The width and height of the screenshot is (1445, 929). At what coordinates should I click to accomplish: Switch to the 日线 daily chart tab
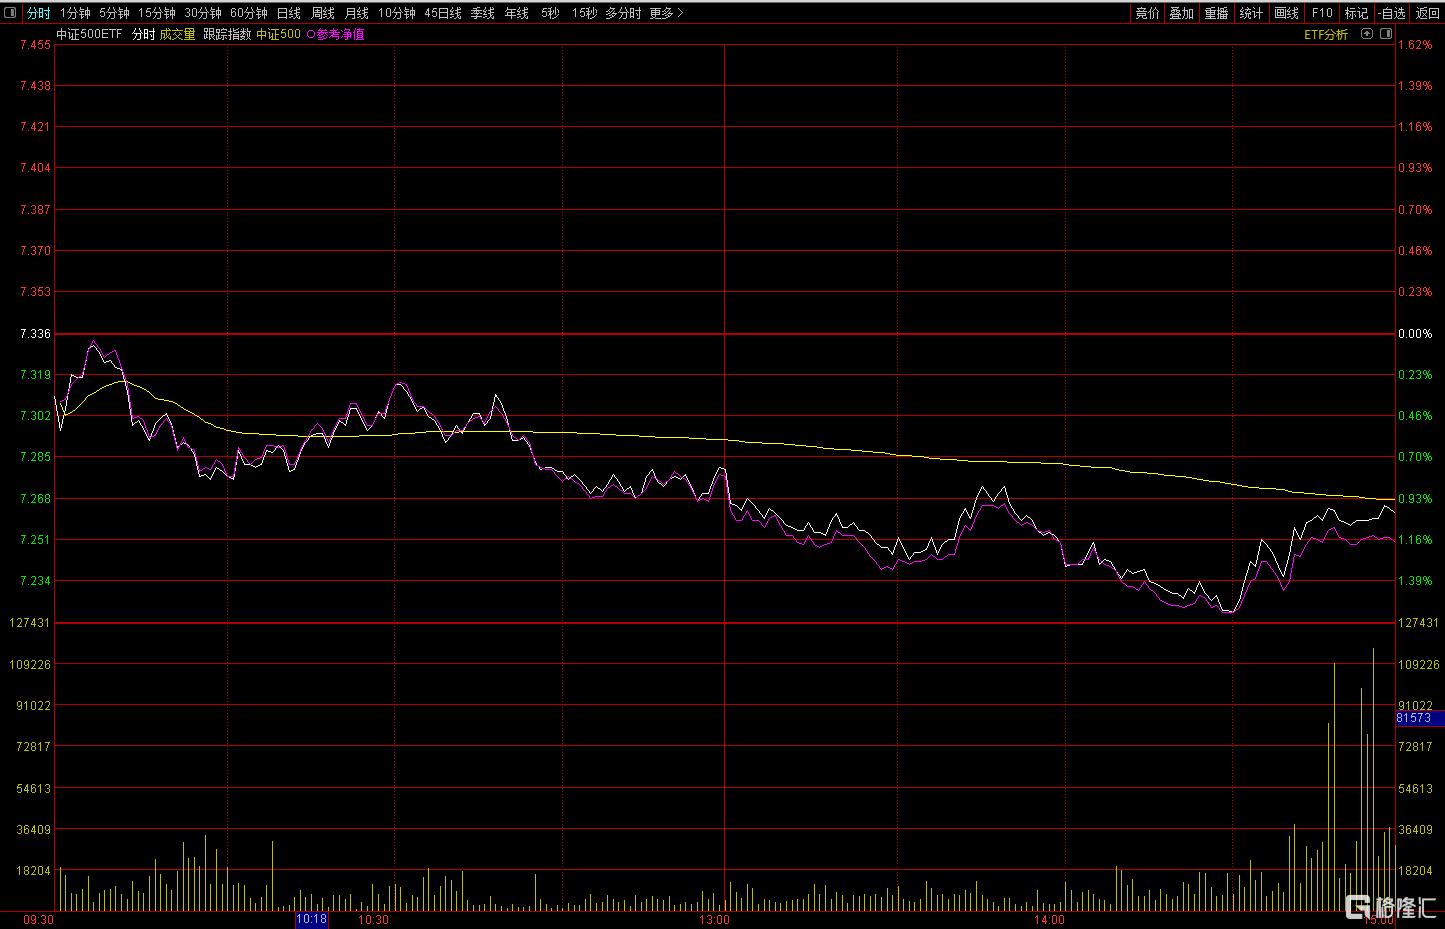pyautogui.click(x=288, y=13)
